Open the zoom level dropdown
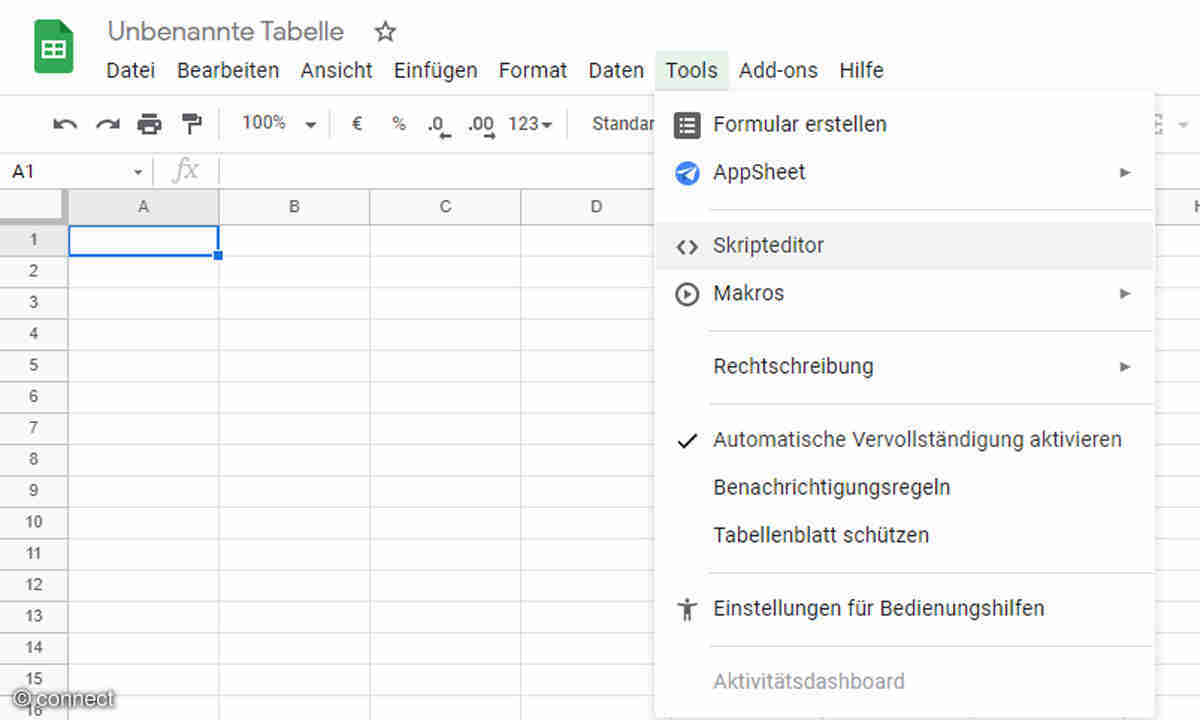This screenshot has width=1200, height=720. 275,123
